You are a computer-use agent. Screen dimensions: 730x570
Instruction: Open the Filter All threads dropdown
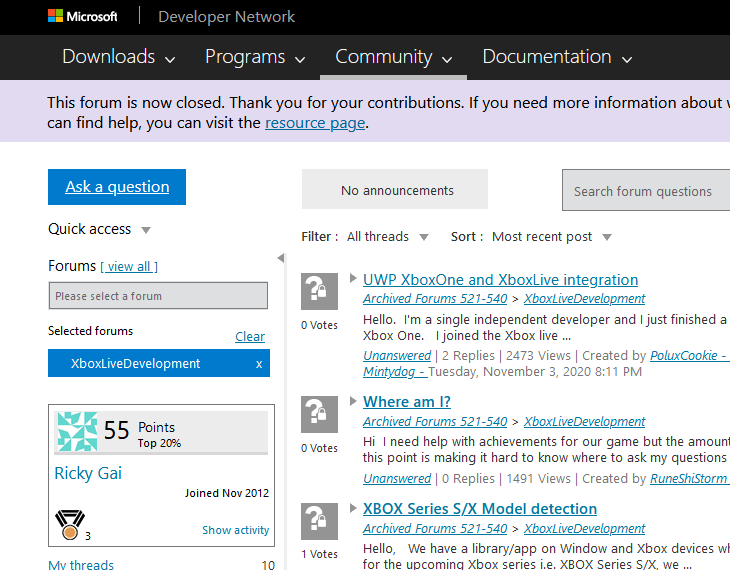point(387,237)
